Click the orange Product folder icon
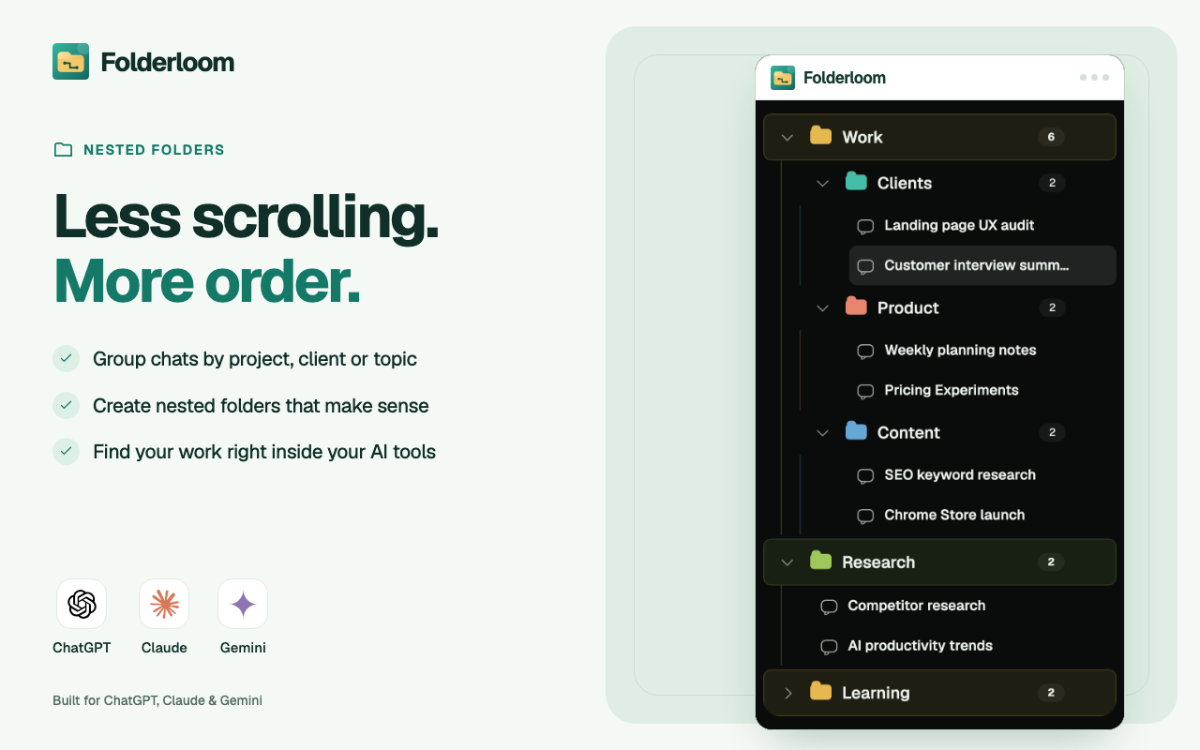1200x750 pixels. click(856, 307)
